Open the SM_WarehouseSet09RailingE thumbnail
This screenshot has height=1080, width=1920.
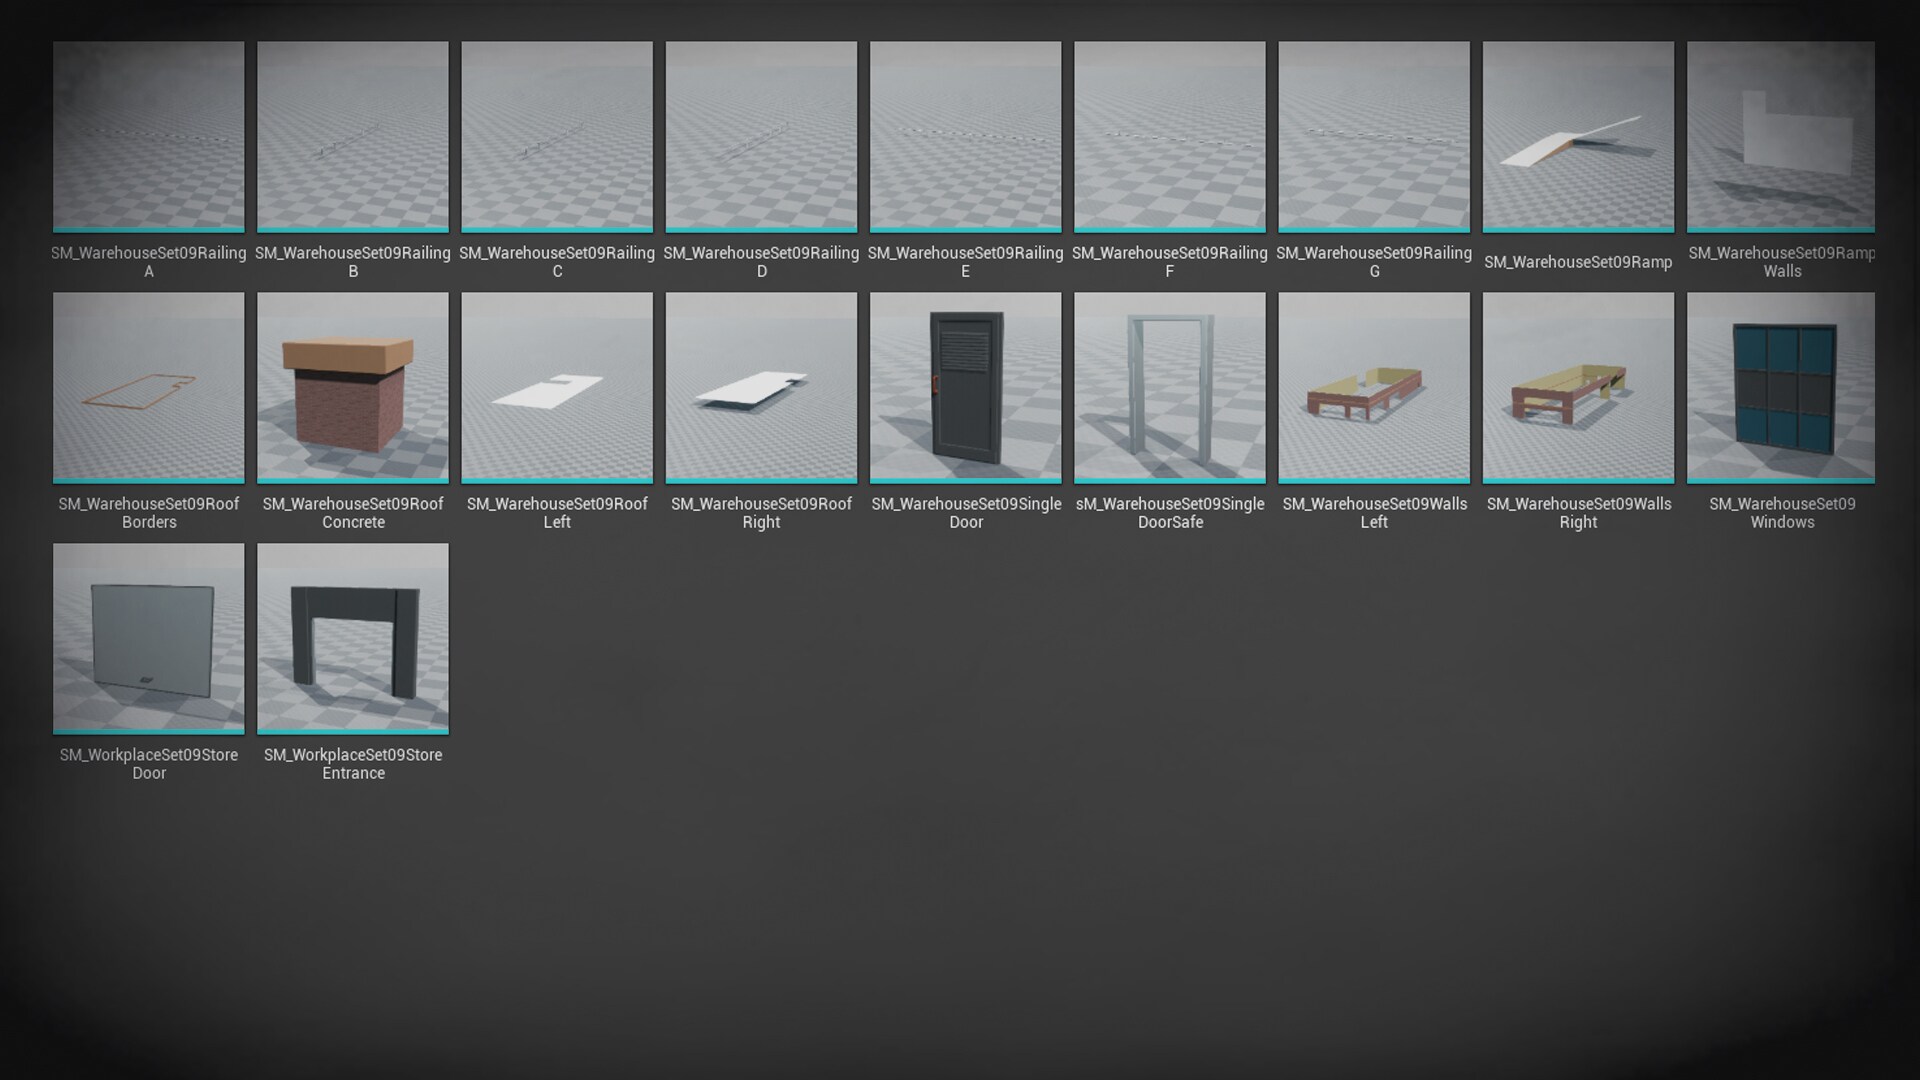[x=964, y=137]
